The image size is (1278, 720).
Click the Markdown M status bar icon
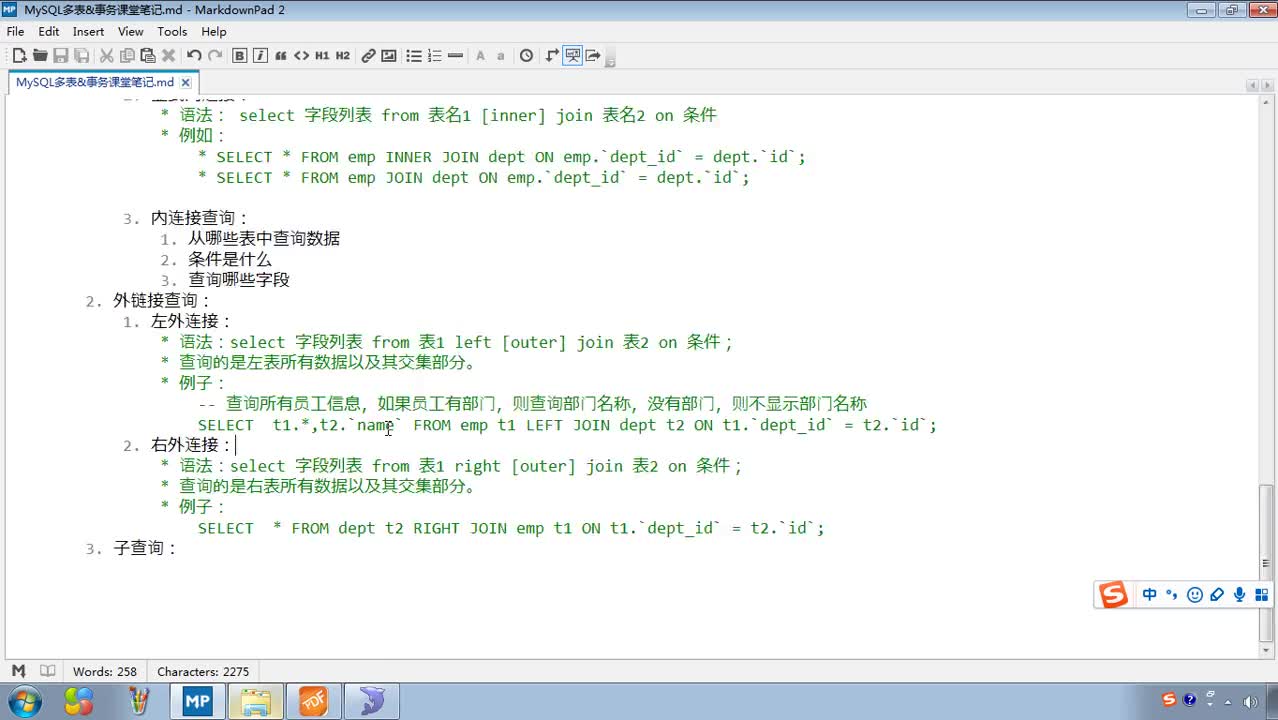(18, 671)
